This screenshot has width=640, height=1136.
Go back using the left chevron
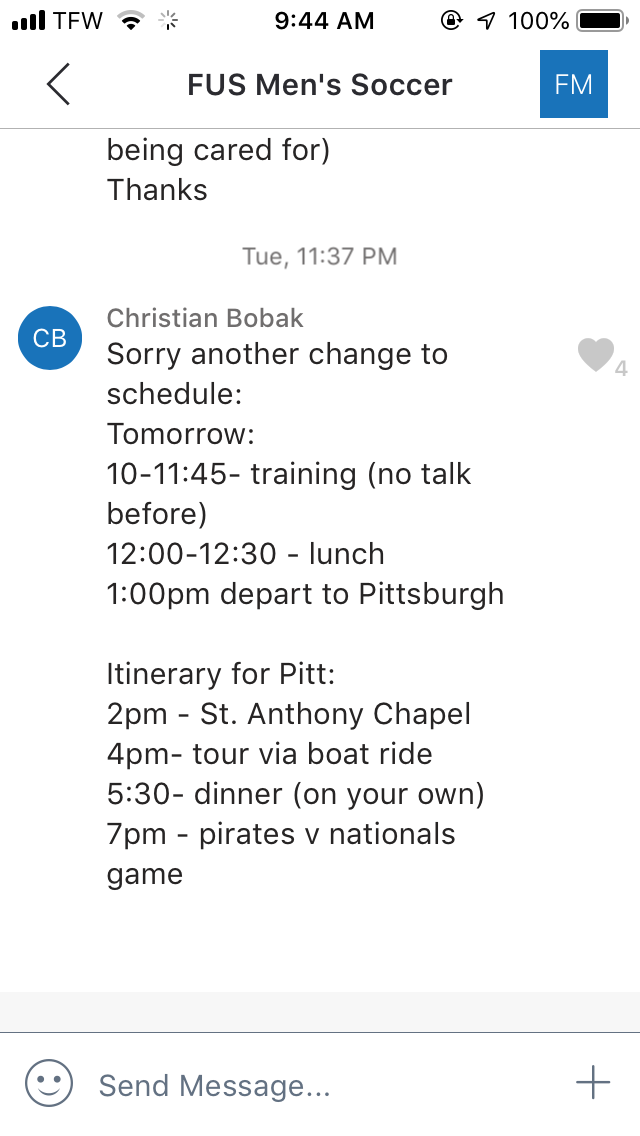coord(58,84)
